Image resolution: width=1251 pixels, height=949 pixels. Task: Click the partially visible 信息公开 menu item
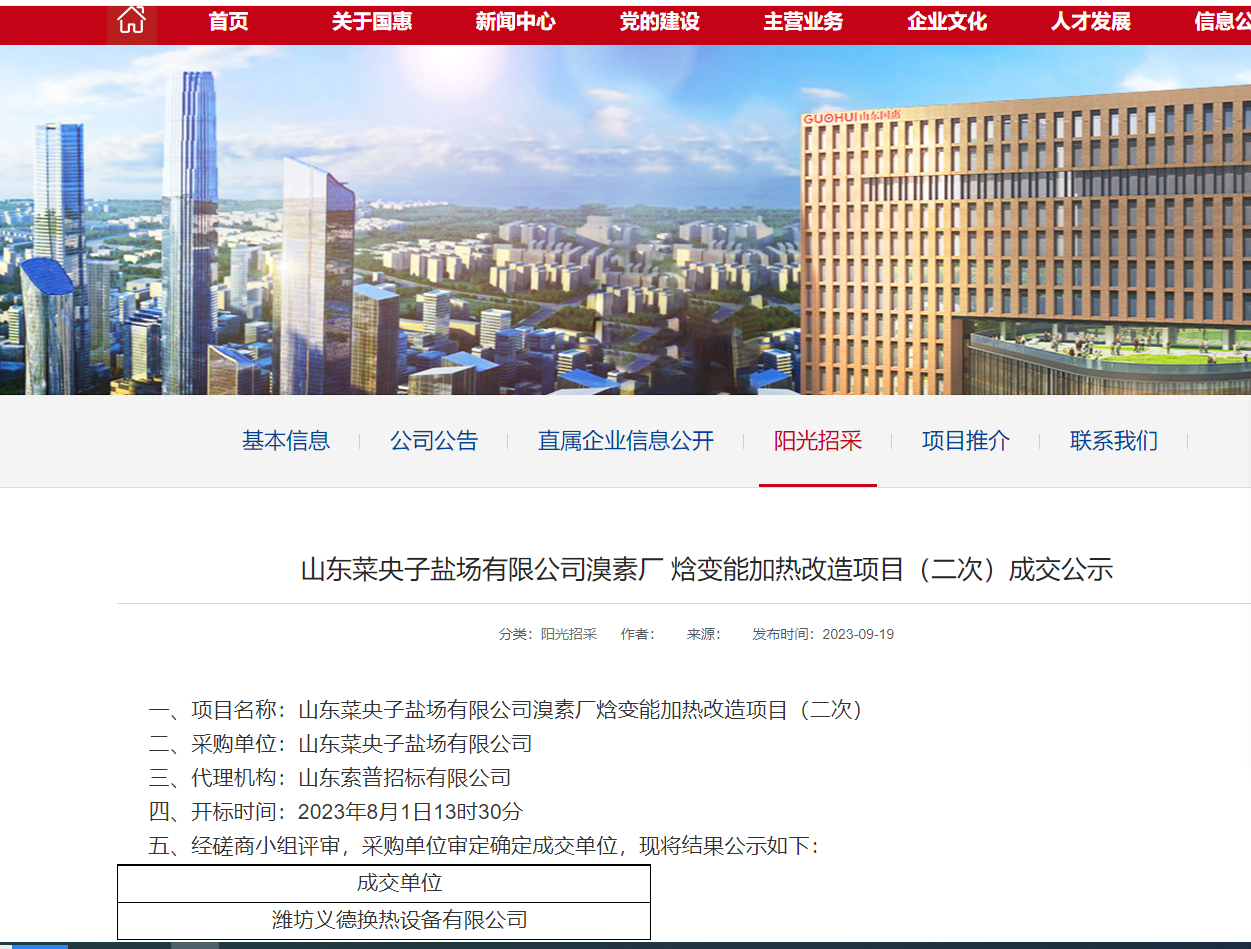[1222, 22]
